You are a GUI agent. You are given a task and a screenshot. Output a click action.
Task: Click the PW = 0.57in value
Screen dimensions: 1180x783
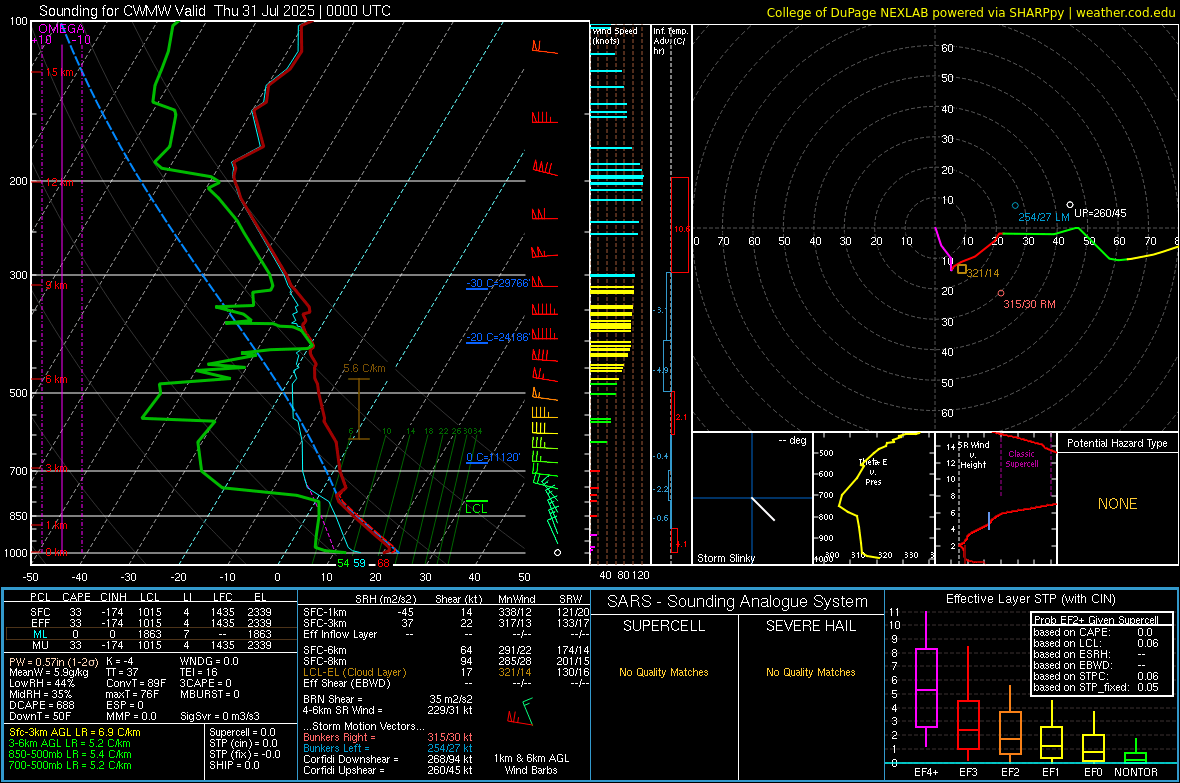[53, 662]
